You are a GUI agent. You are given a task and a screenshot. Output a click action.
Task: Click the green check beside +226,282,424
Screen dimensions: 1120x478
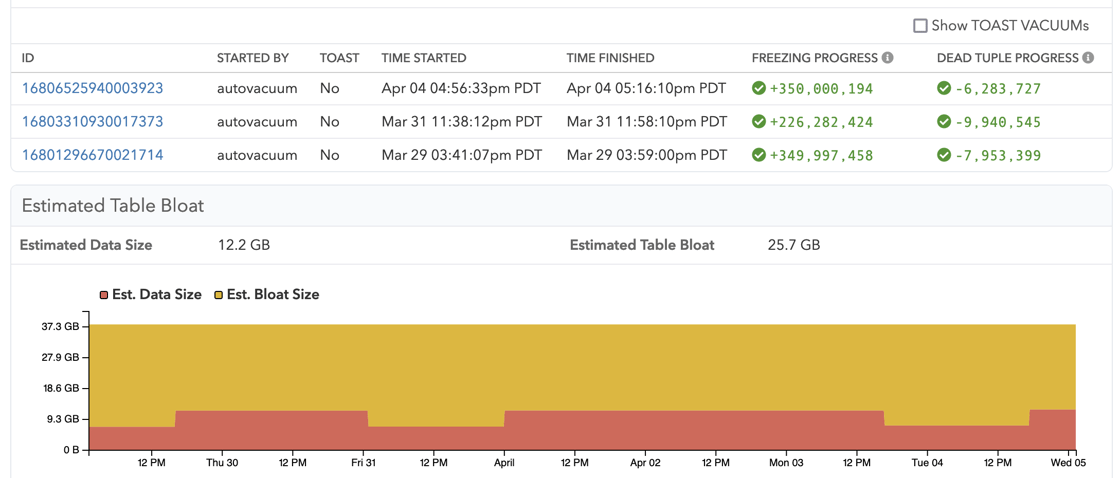pyautogui.click(x=759, y=122)
